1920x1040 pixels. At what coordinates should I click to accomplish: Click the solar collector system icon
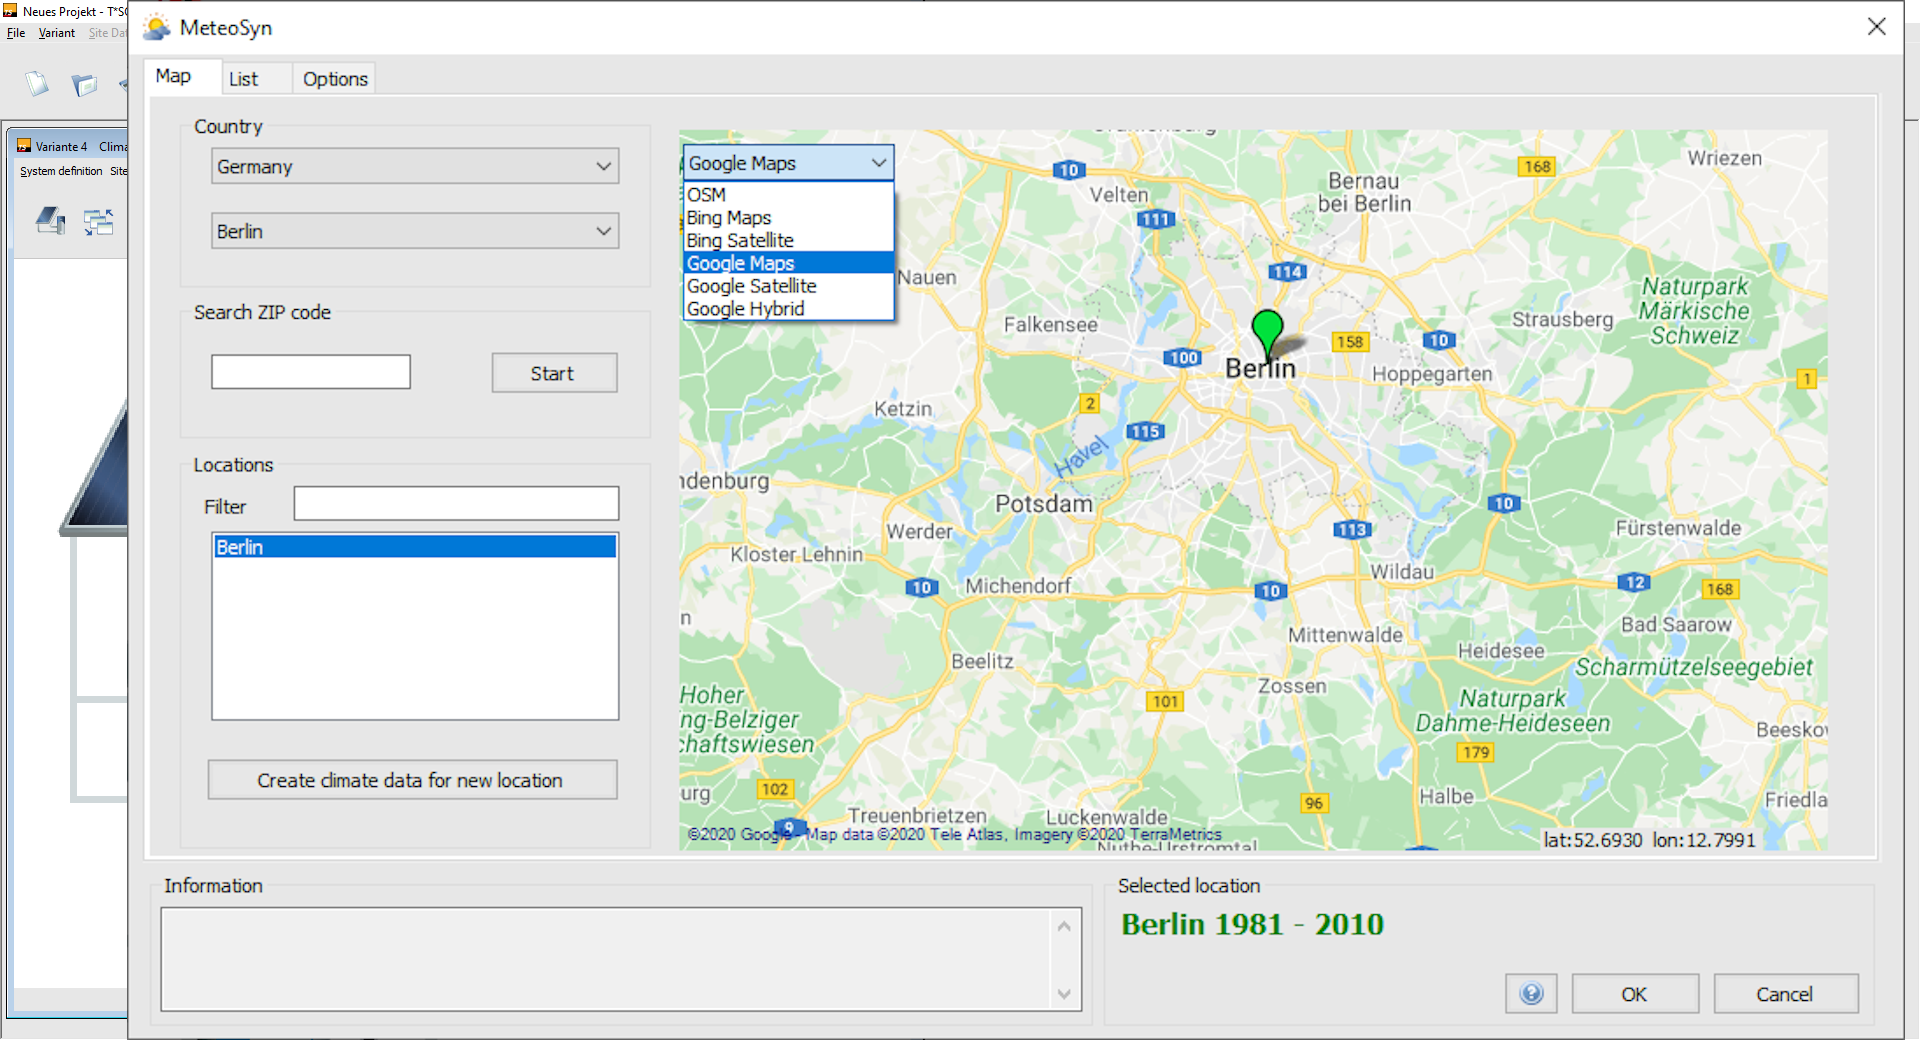tap(50, 220)
